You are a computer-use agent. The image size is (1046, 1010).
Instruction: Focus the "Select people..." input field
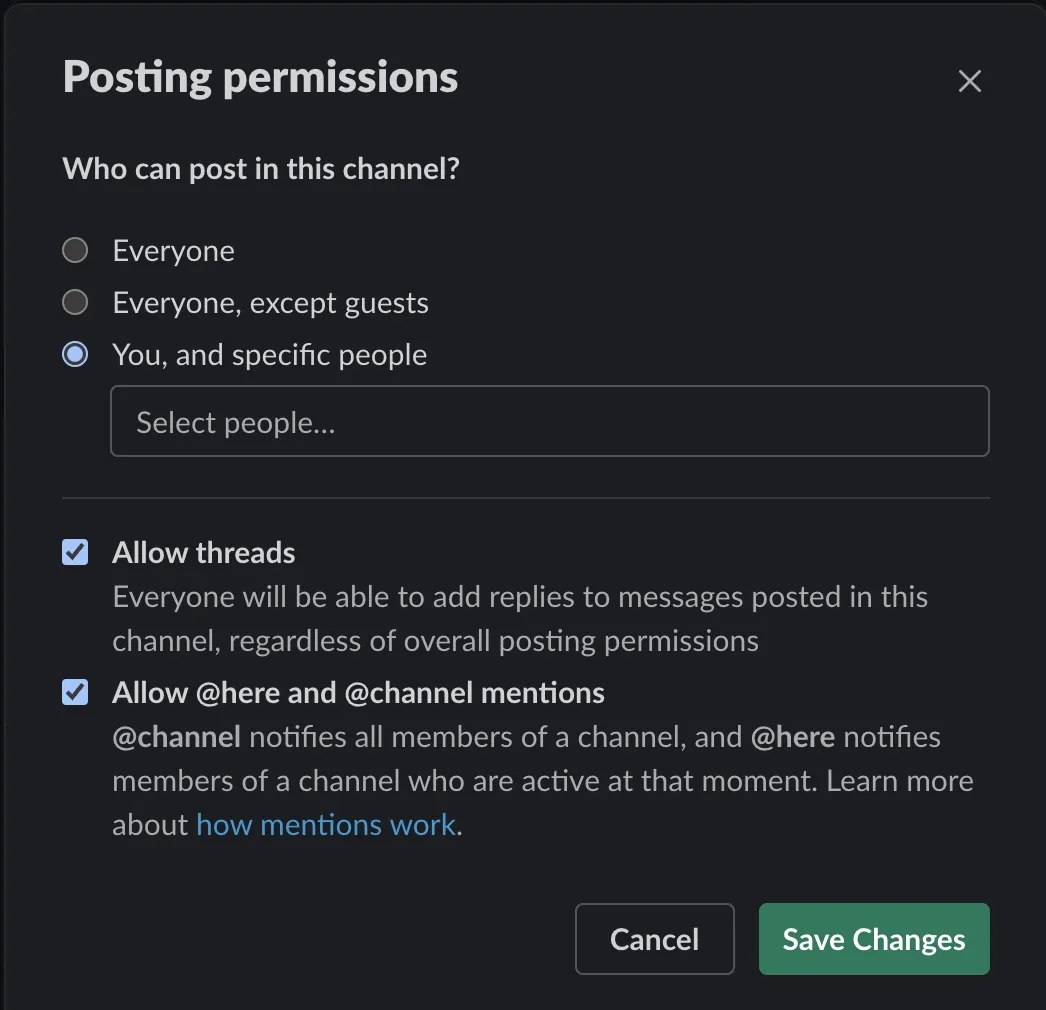(549, 422)
